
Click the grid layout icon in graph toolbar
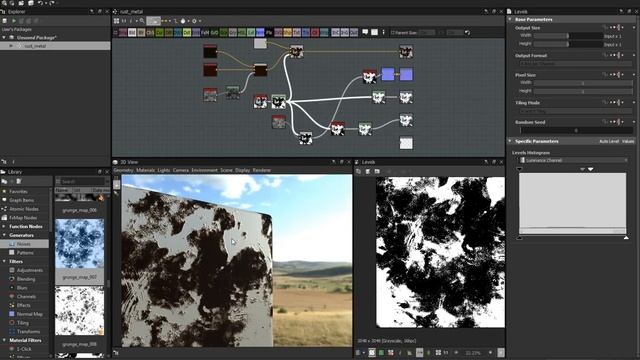116,20
